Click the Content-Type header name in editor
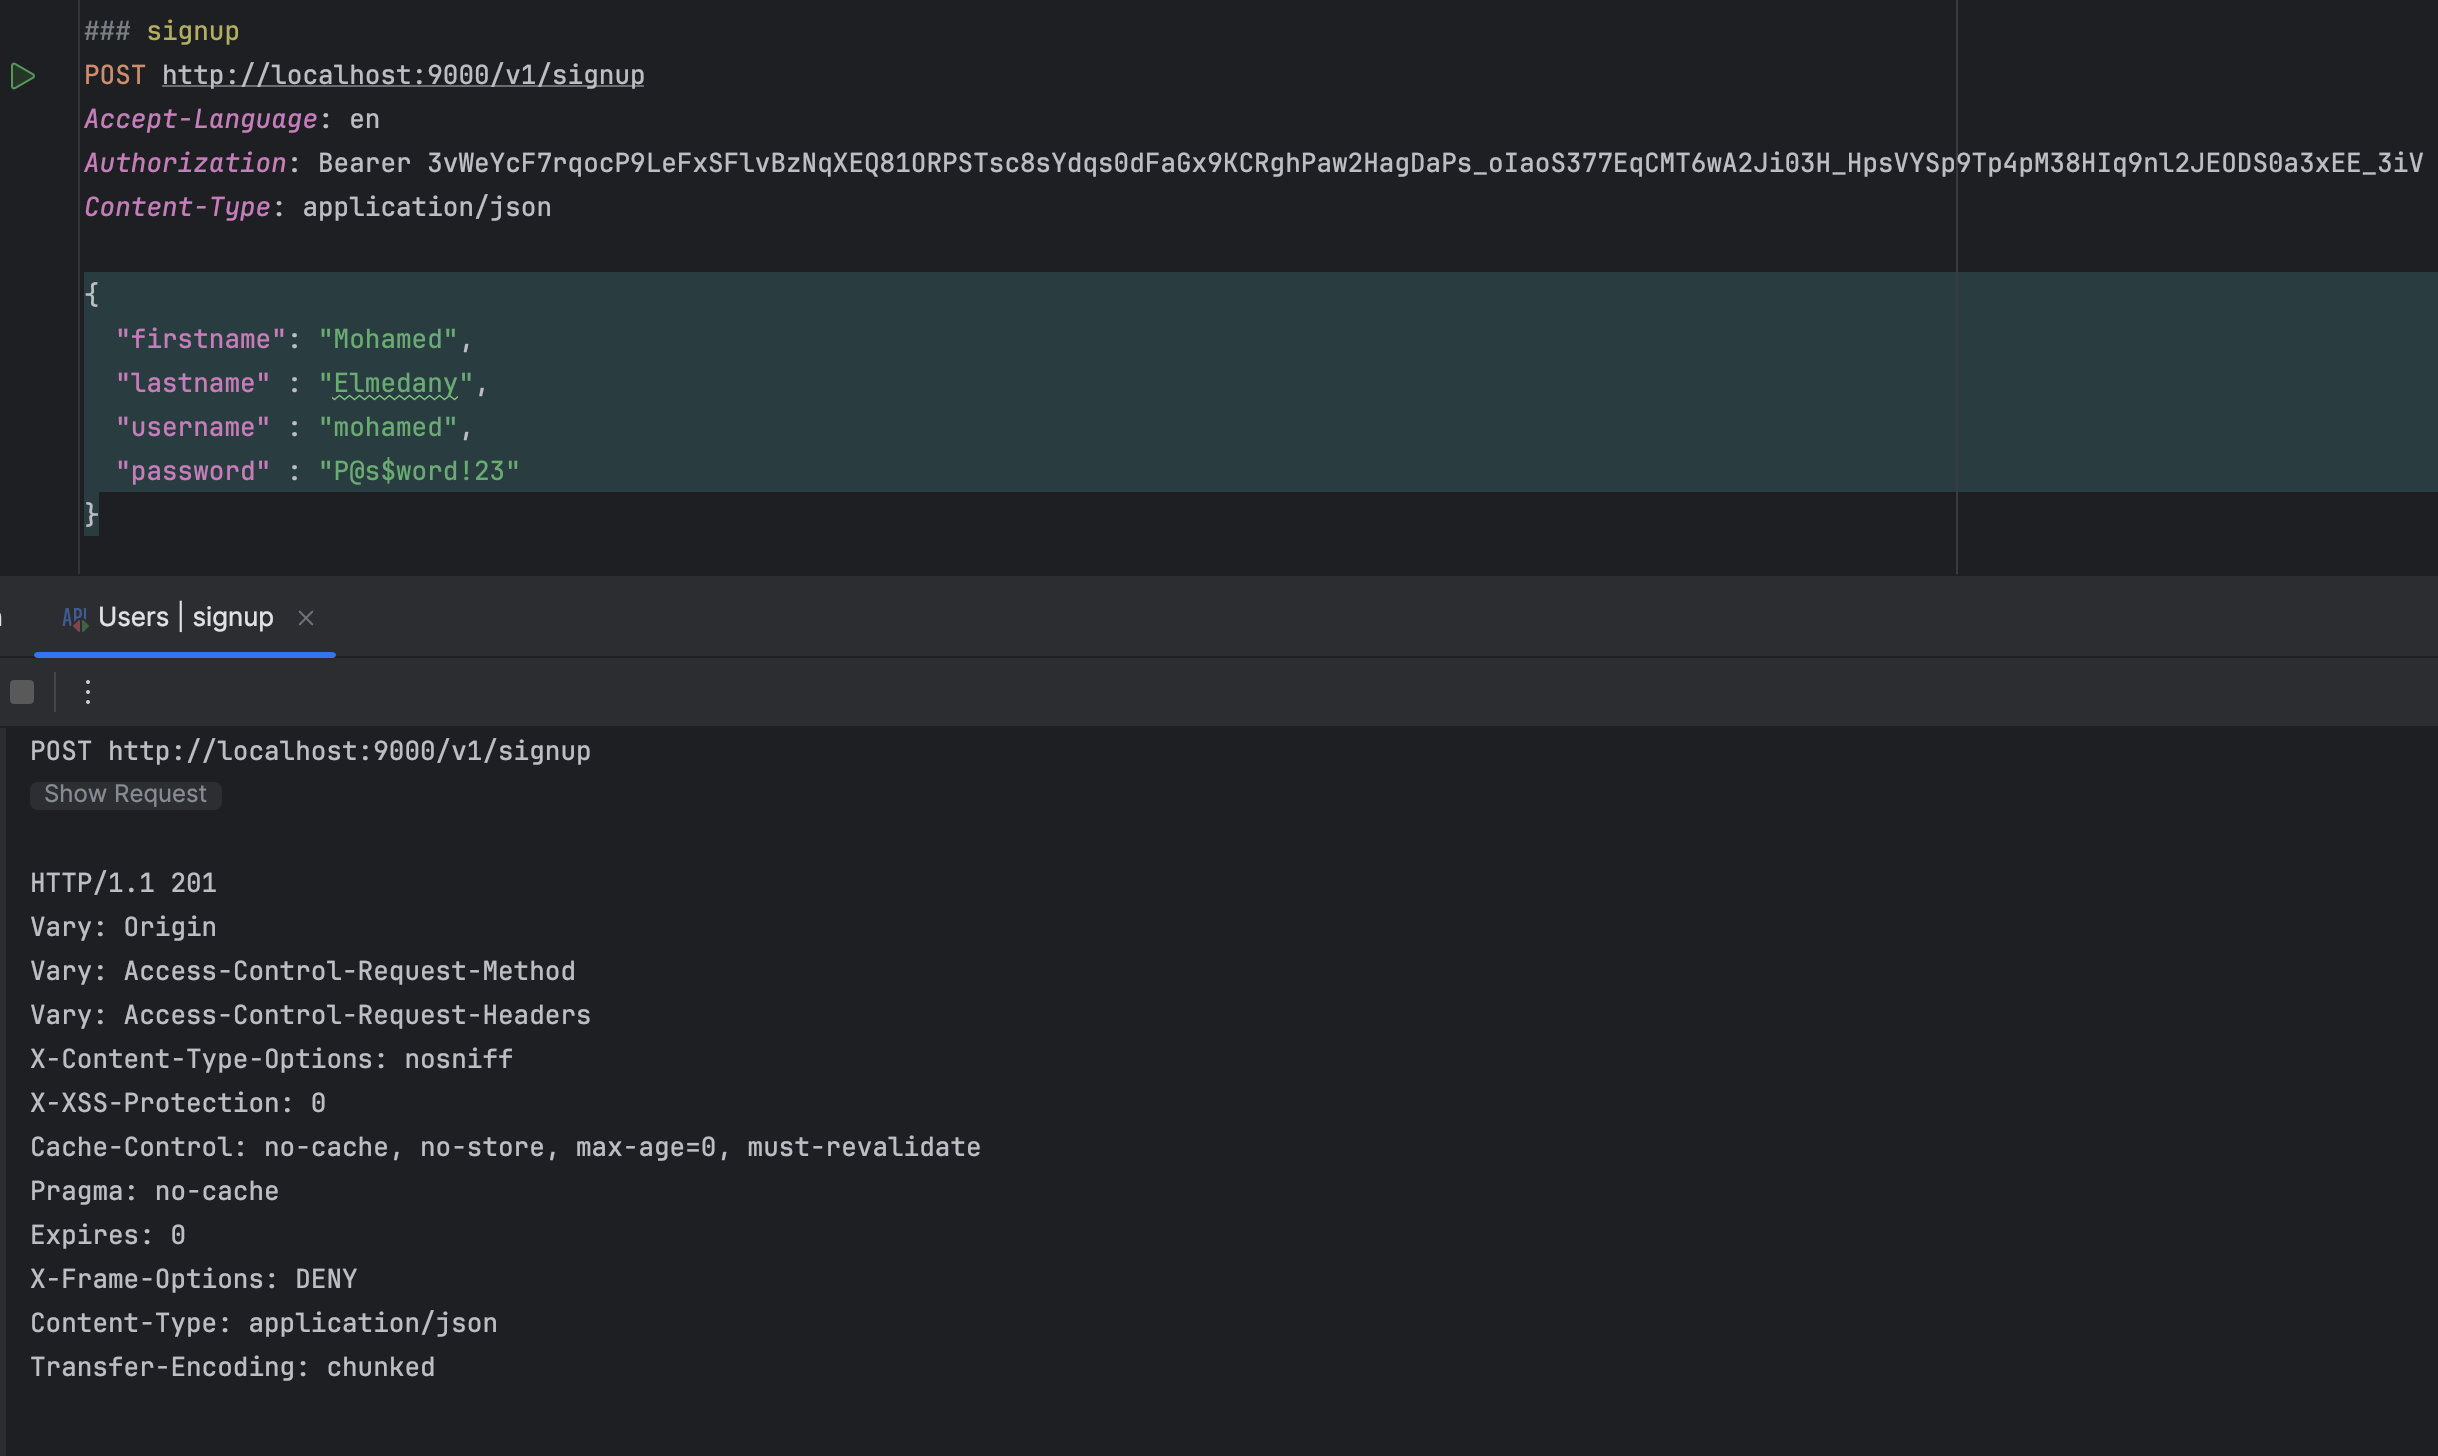 click(177, 207)
